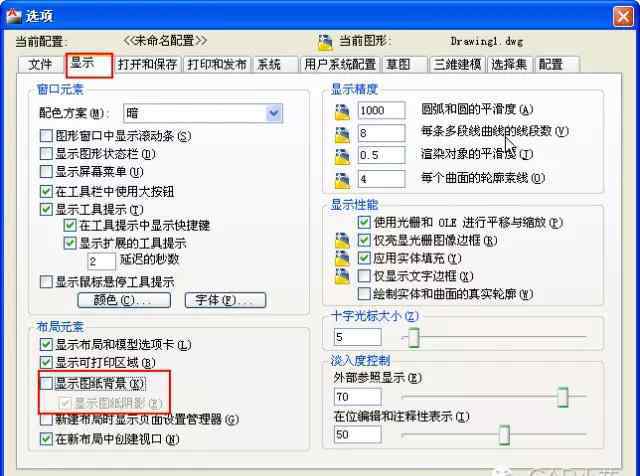Click the drawing icon beside 每条多段线曲线的线段数
This screenshot has height=476, width=640.
point(342,134)
